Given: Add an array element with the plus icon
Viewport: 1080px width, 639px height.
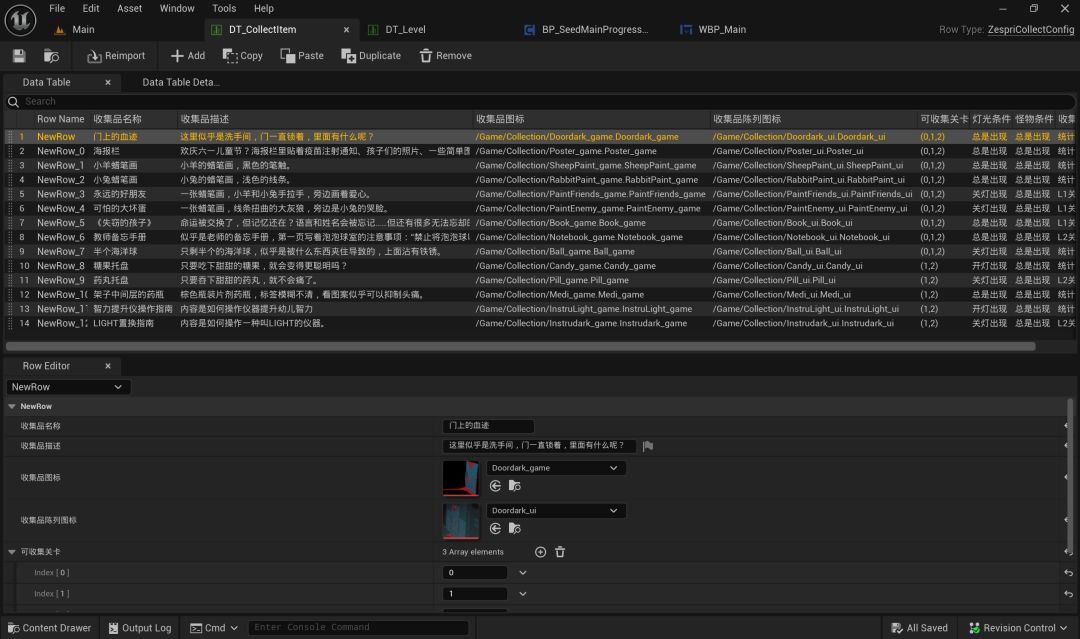Looking at the screenshot, I should pos(540,552).
